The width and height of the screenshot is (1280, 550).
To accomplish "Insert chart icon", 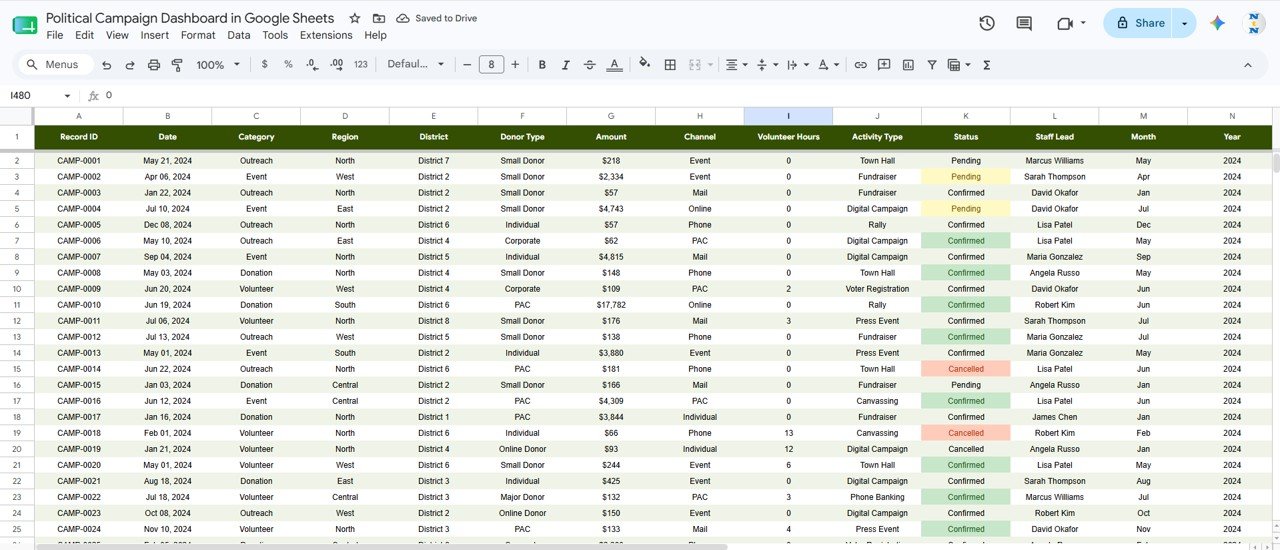I will pyautogui.click(x=908, y=65).
